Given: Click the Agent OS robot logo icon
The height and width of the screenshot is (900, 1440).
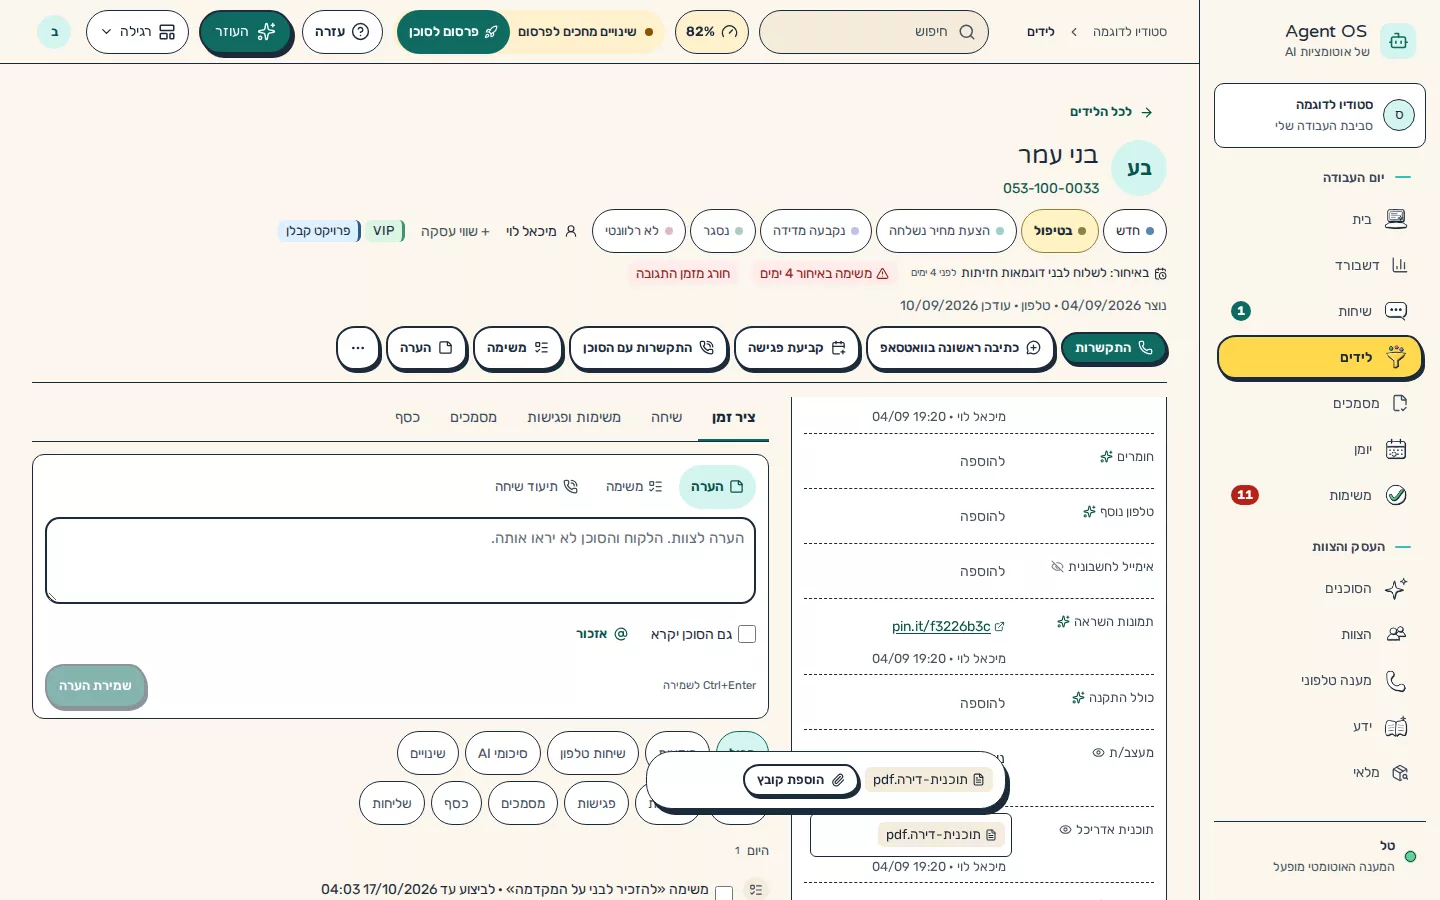Looking at the screenshot, I should [1398, 41].
